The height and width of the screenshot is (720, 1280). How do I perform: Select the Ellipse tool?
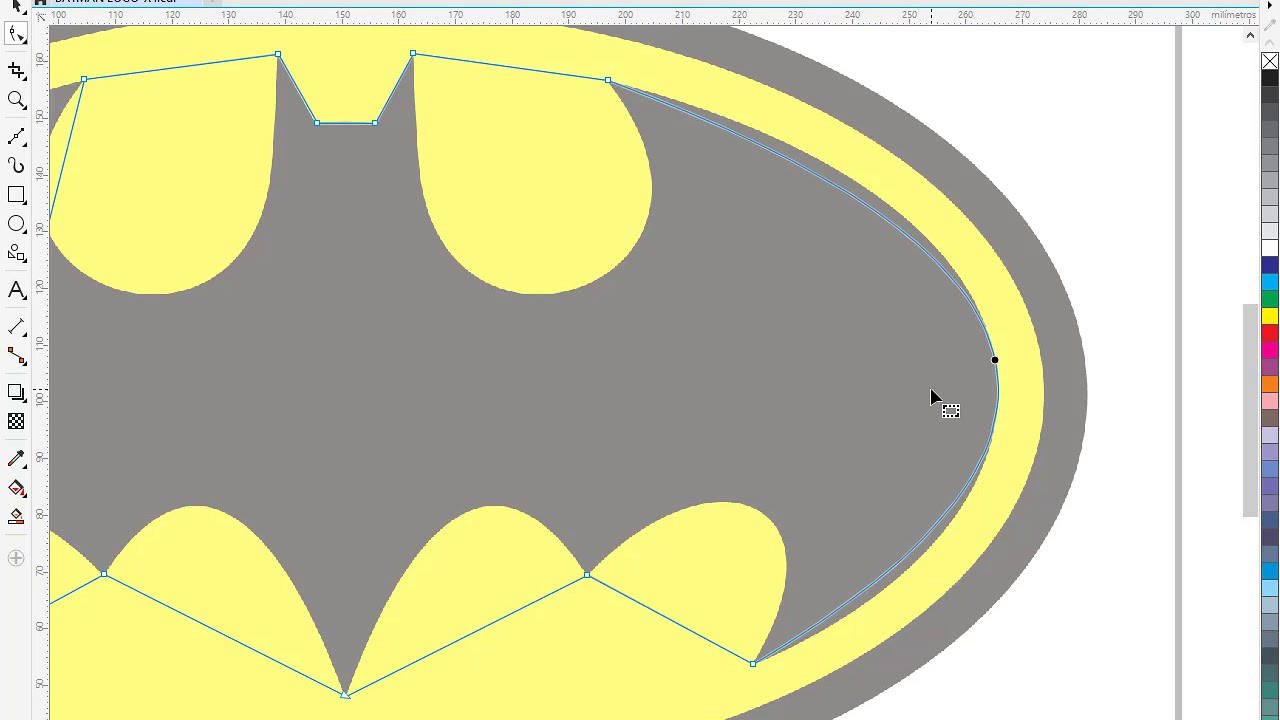16,224
